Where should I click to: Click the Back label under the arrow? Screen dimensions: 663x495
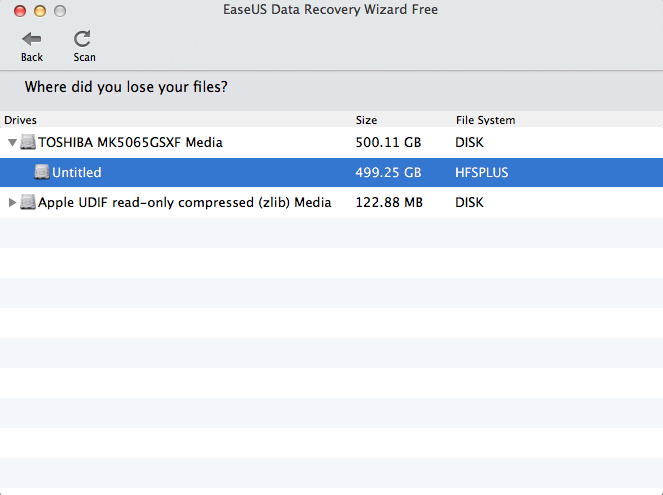(x=32, y=57)
